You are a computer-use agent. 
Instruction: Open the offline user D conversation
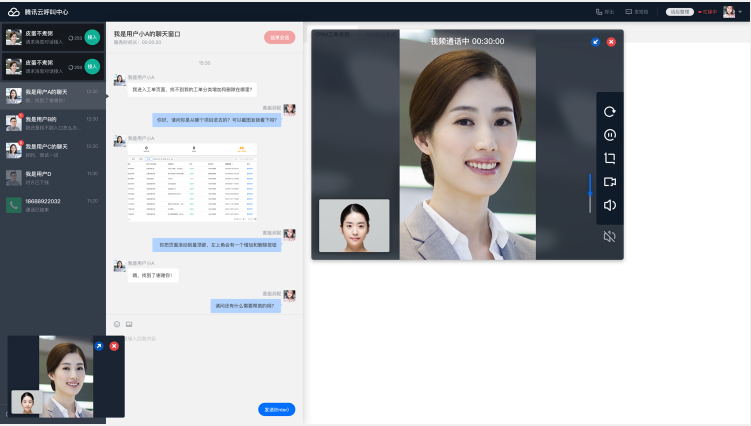click(x=53, y=178)
